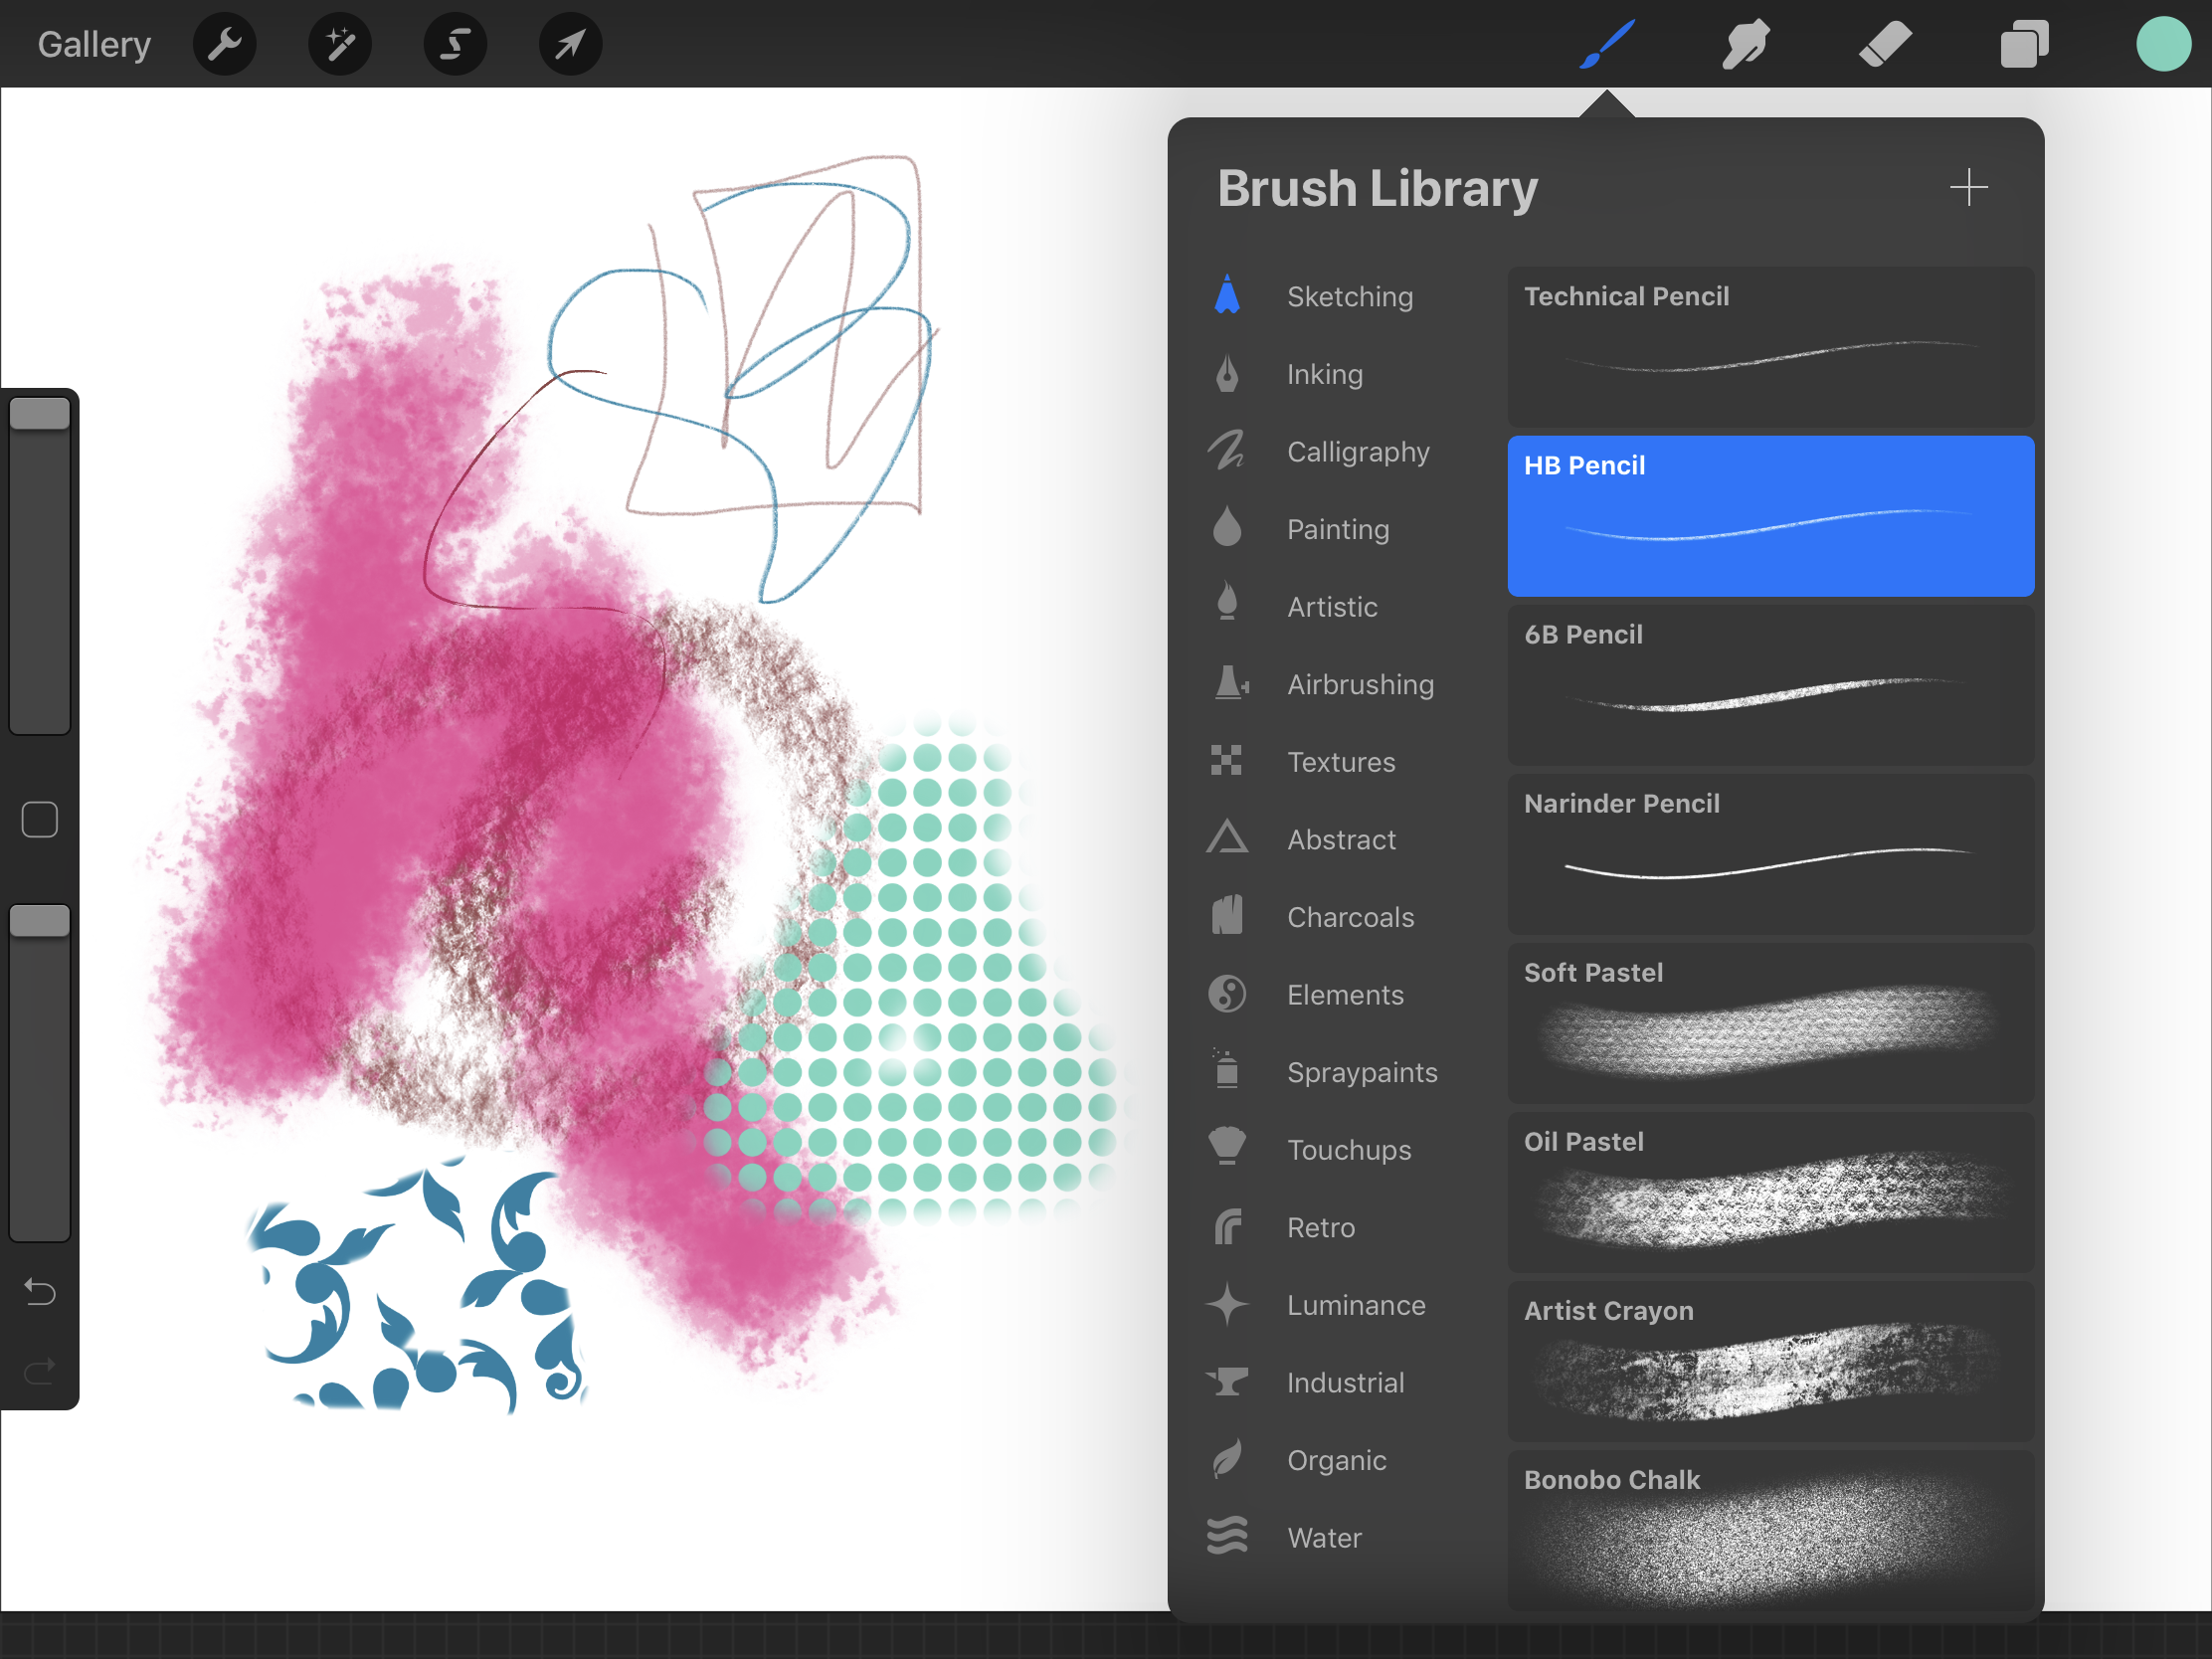Screen dimensions: 2212x1659
Task: Tap the Undo arrow in sidebar
Action: coord(39,1292)
